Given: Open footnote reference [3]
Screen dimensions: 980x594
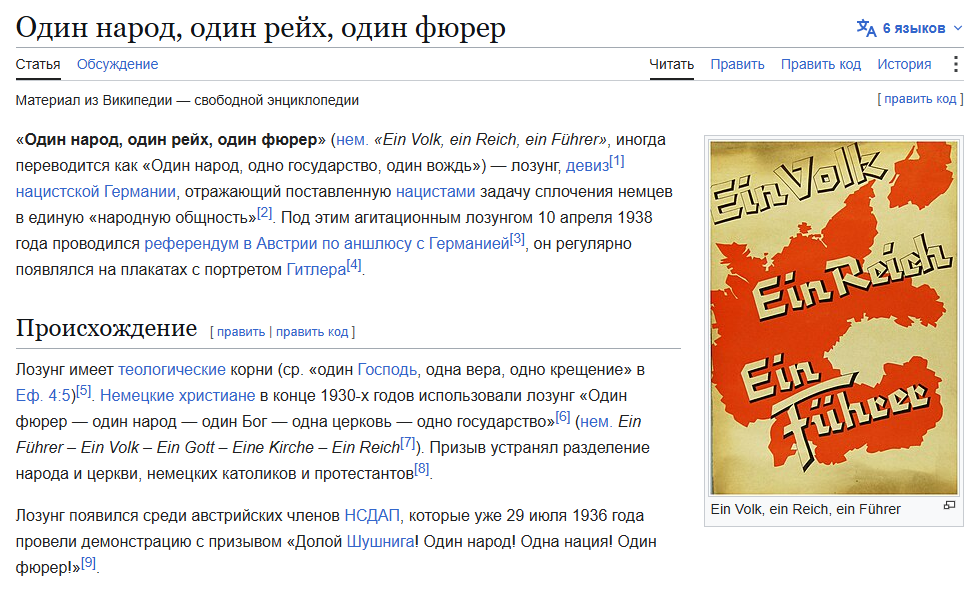Looking at the screenshot, I should [x=518, y=239].
